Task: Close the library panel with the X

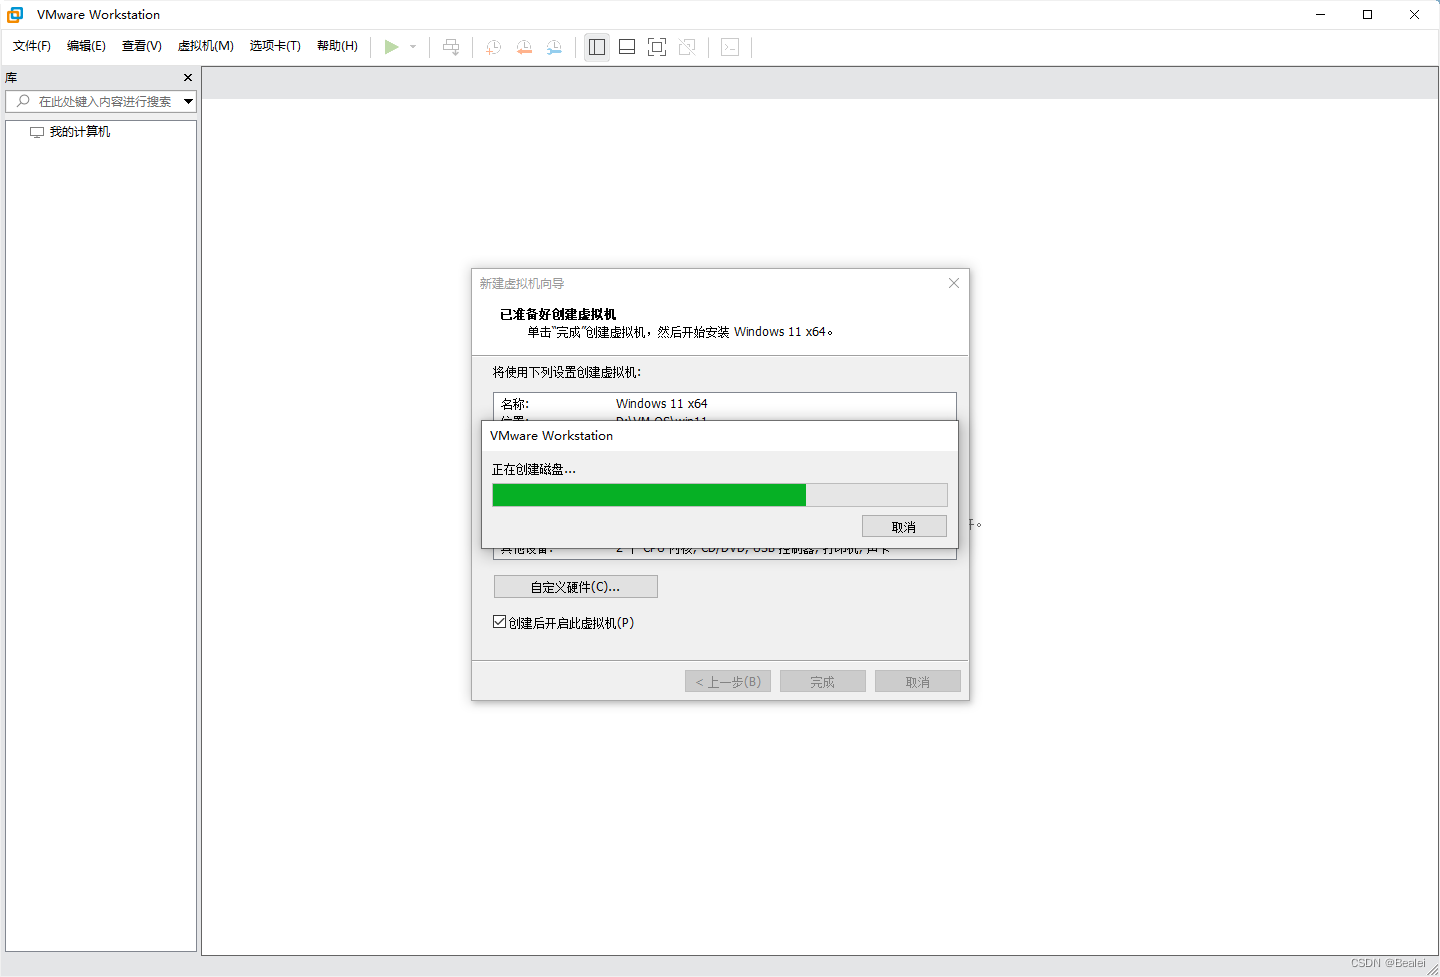Action: [188, 77]
